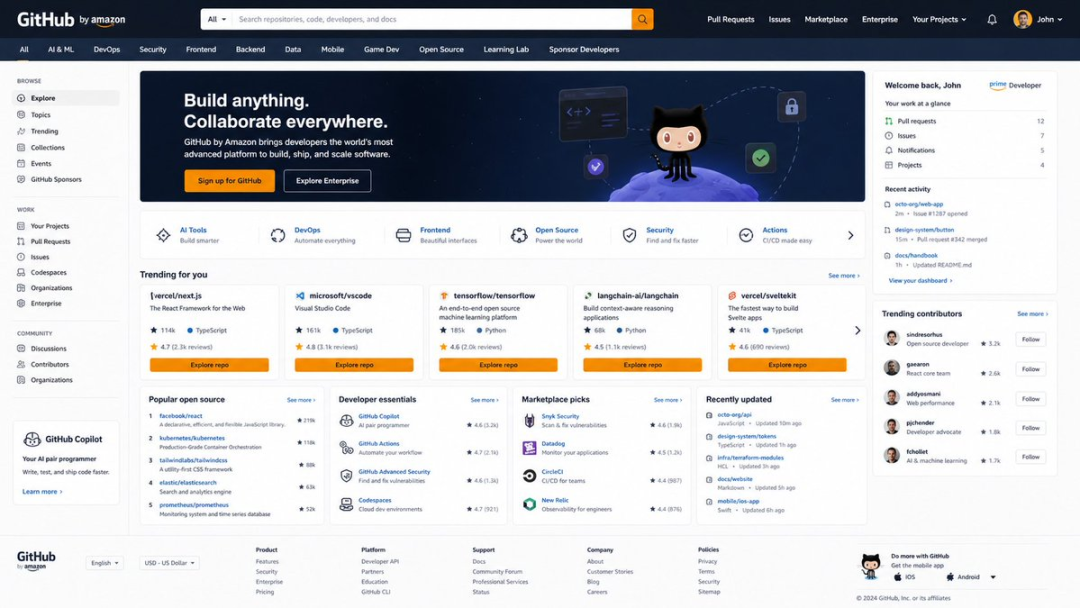
Task: Open the notifications bell icon
Action: tap(992, 19)
